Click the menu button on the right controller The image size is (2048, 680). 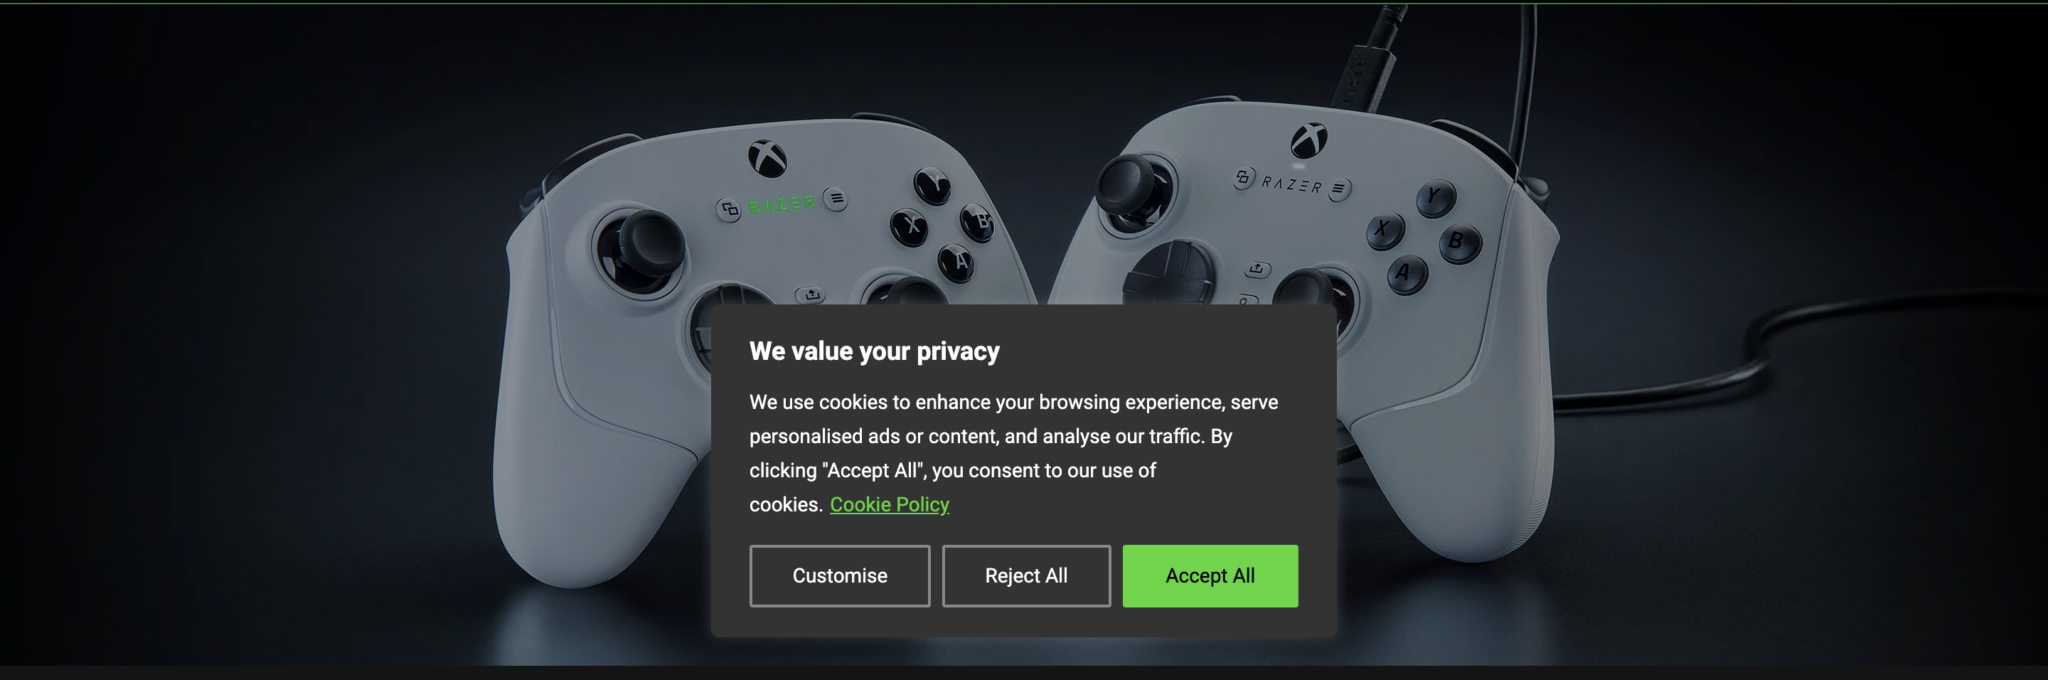tap(1340, 189)
